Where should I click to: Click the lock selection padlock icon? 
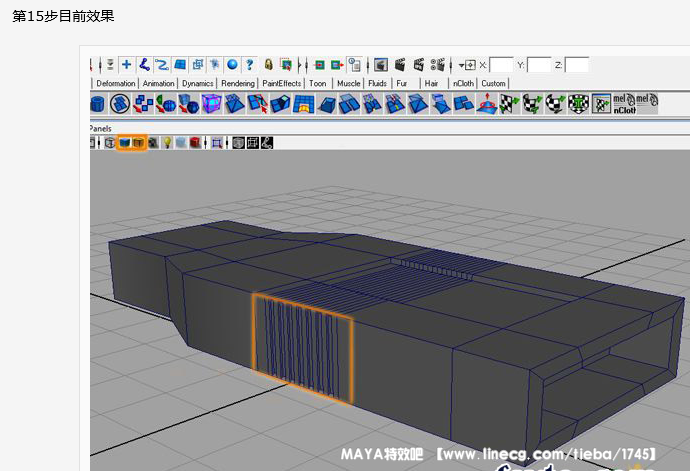(268, 64)
